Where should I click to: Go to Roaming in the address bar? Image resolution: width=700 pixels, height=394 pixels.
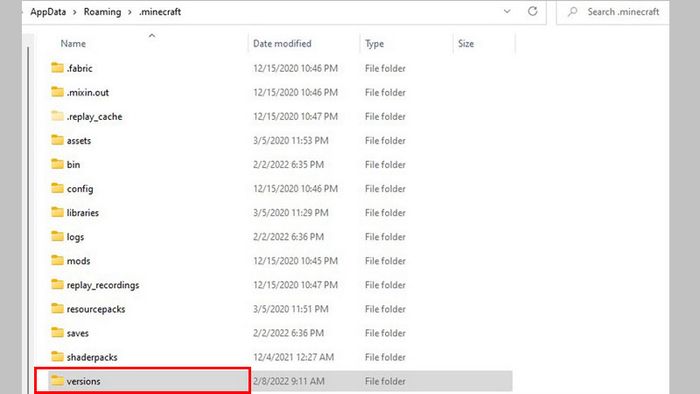[102, 12]
